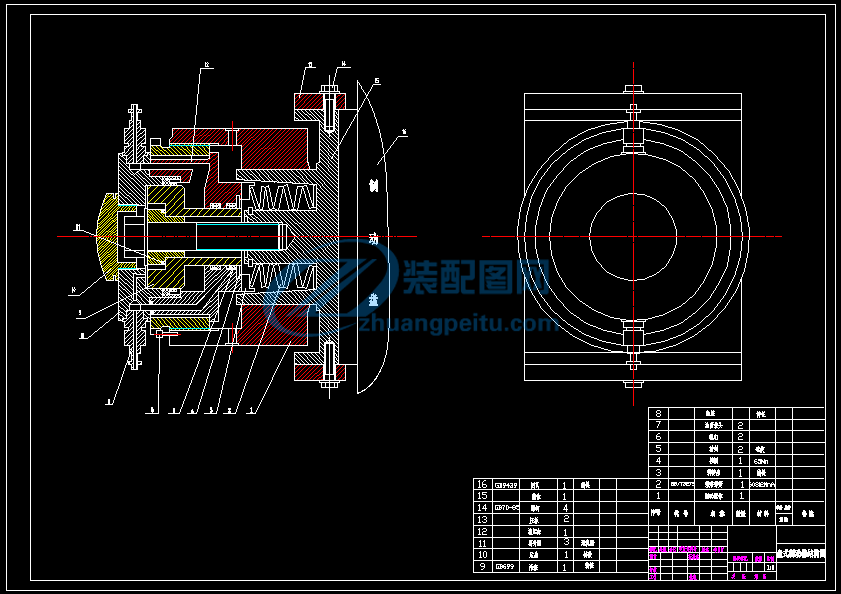Screen dimensions: 841x594
Task: Select the yellow domed cap in section view
Action: click(x=107, y=237)
